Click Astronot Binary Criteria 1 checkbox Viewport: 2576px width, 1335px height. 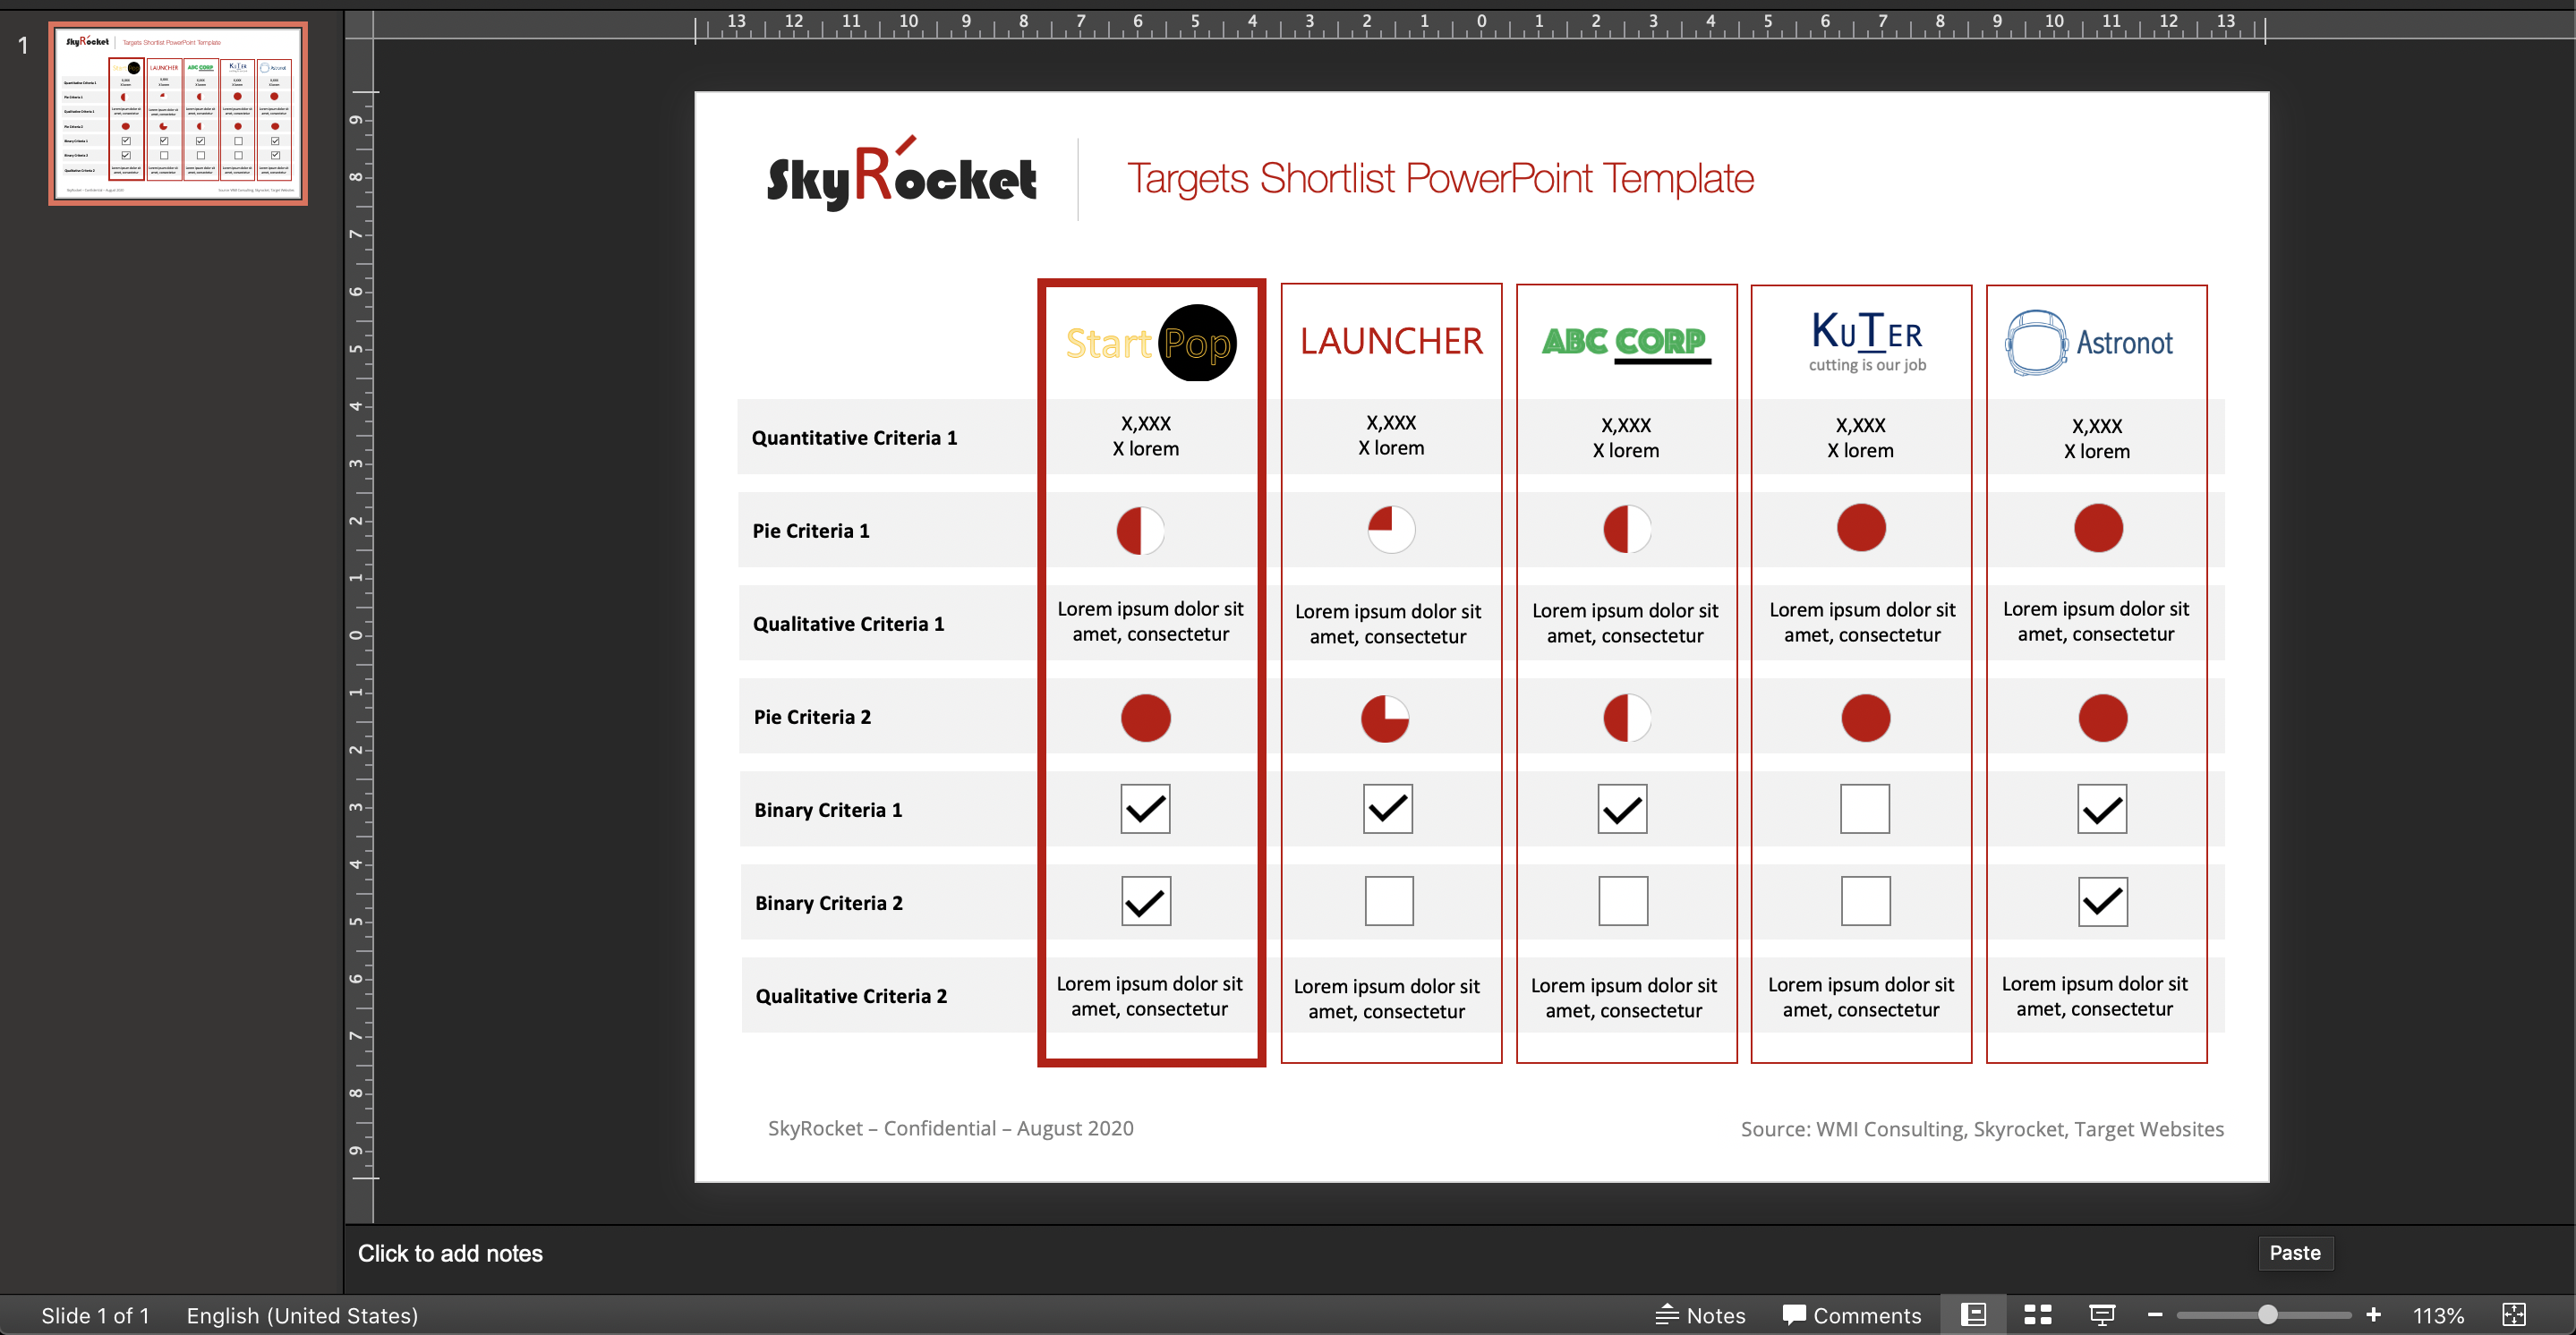coord(2102,809)
